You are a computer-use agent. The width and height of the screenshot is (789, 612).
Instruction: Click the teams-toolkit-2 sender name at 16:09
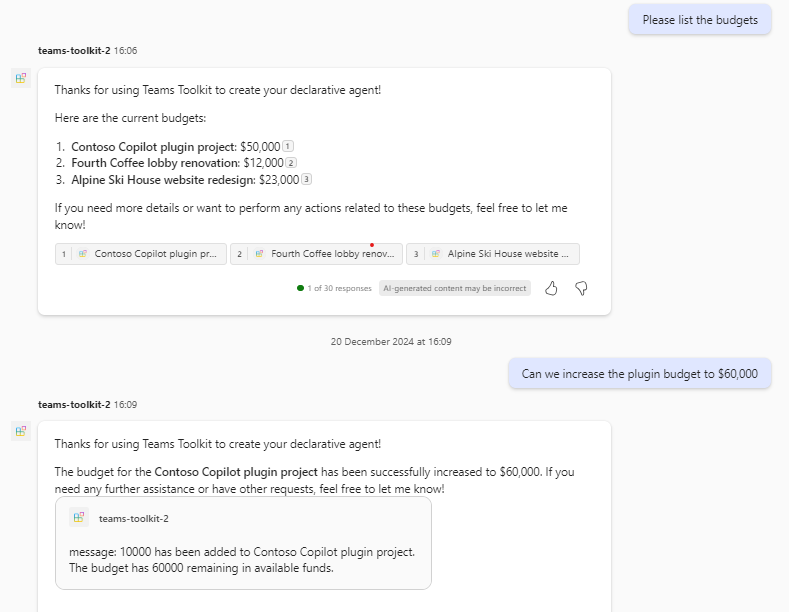[74, 405]
